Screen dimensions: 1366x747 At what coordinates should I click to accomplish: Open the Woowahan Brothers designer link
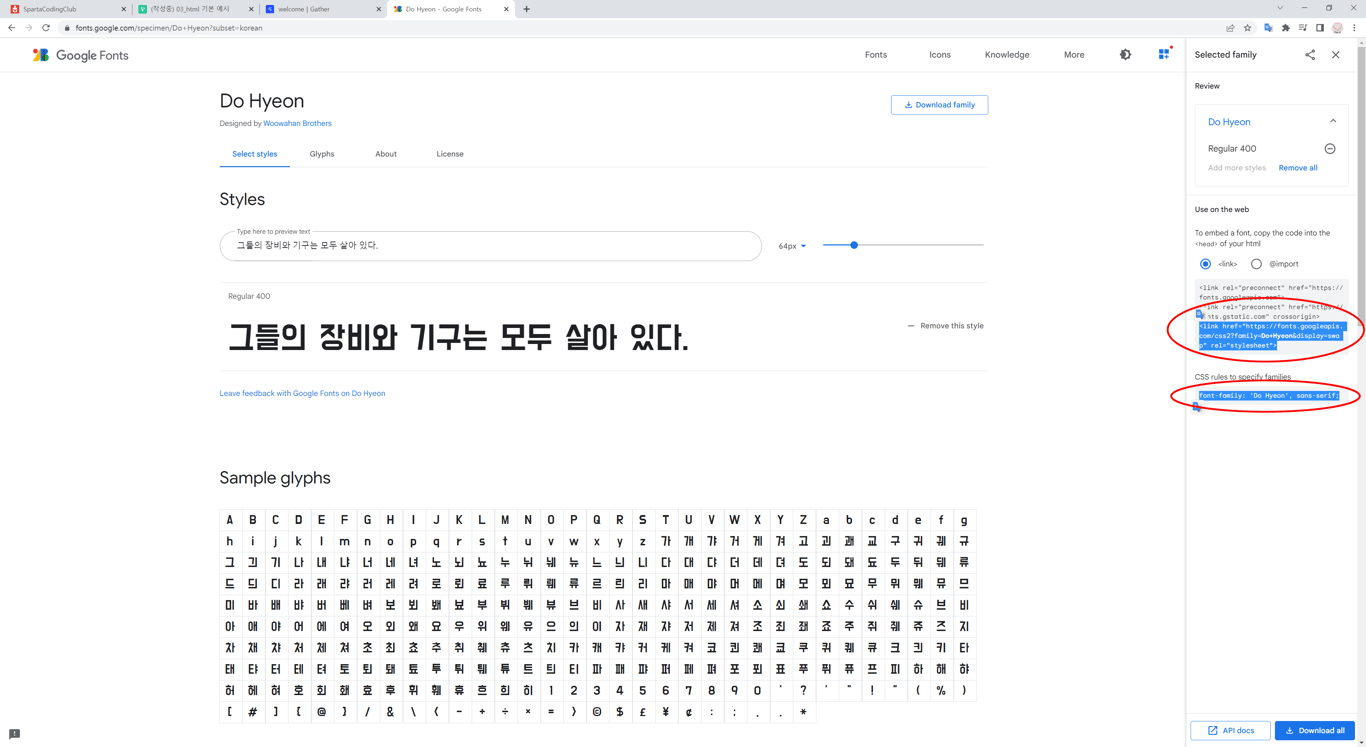click(x=297, y=124)
